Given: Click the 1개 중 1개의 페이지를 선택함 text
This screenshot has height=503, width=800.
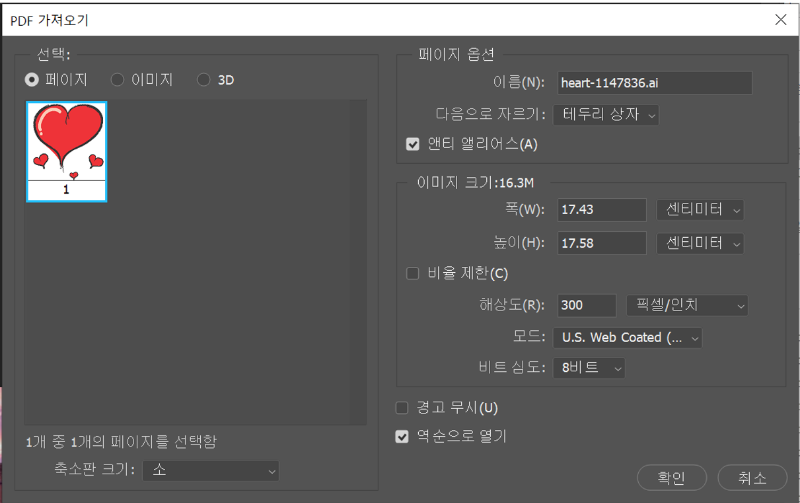Looking at the screenshot, I should 121,441.
